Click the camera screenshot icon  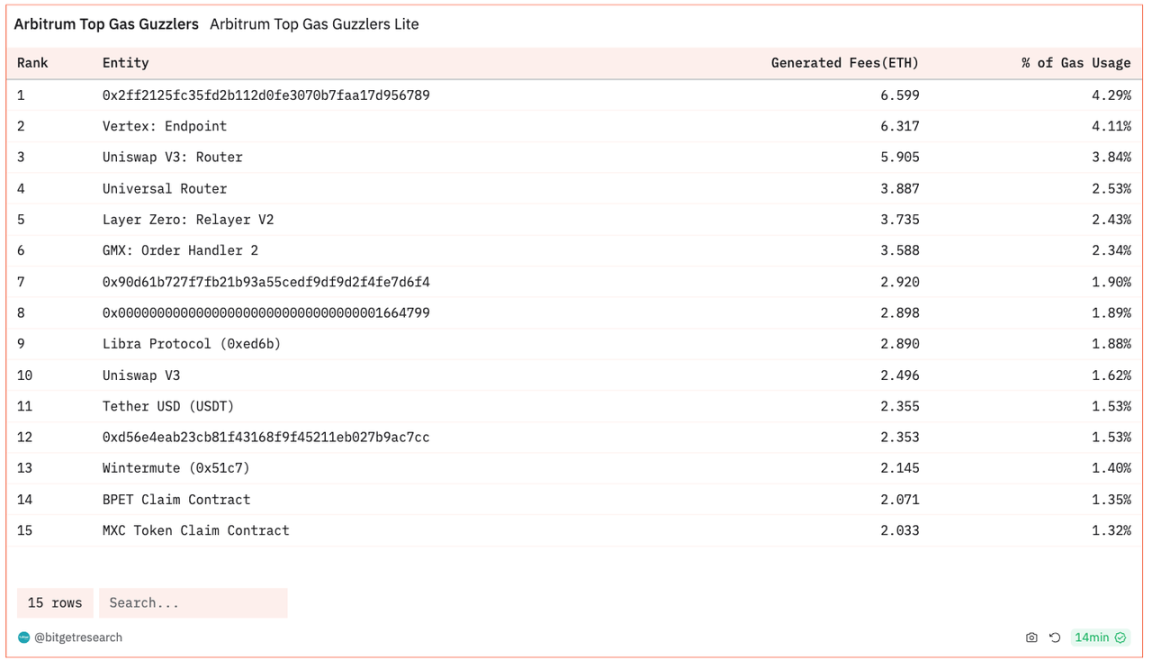click(x=1031, y=638)
